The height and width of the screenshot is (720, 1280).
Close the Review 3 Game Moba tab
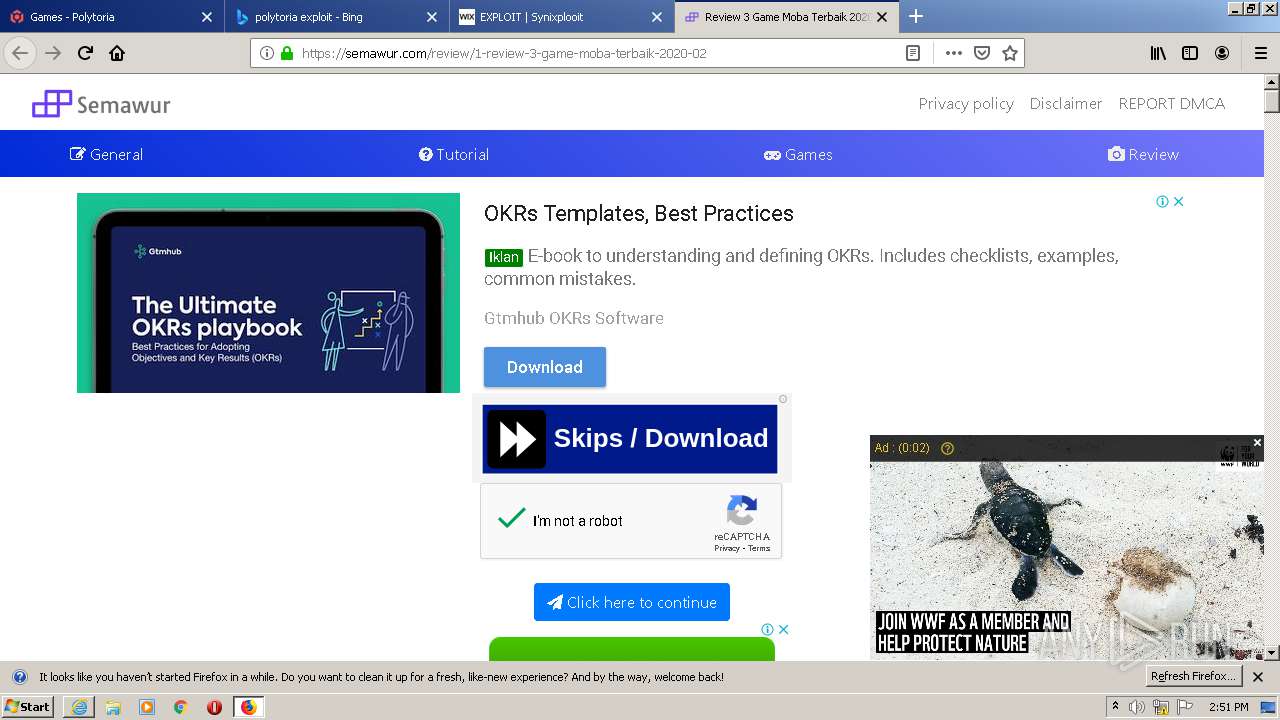point(882,17)
